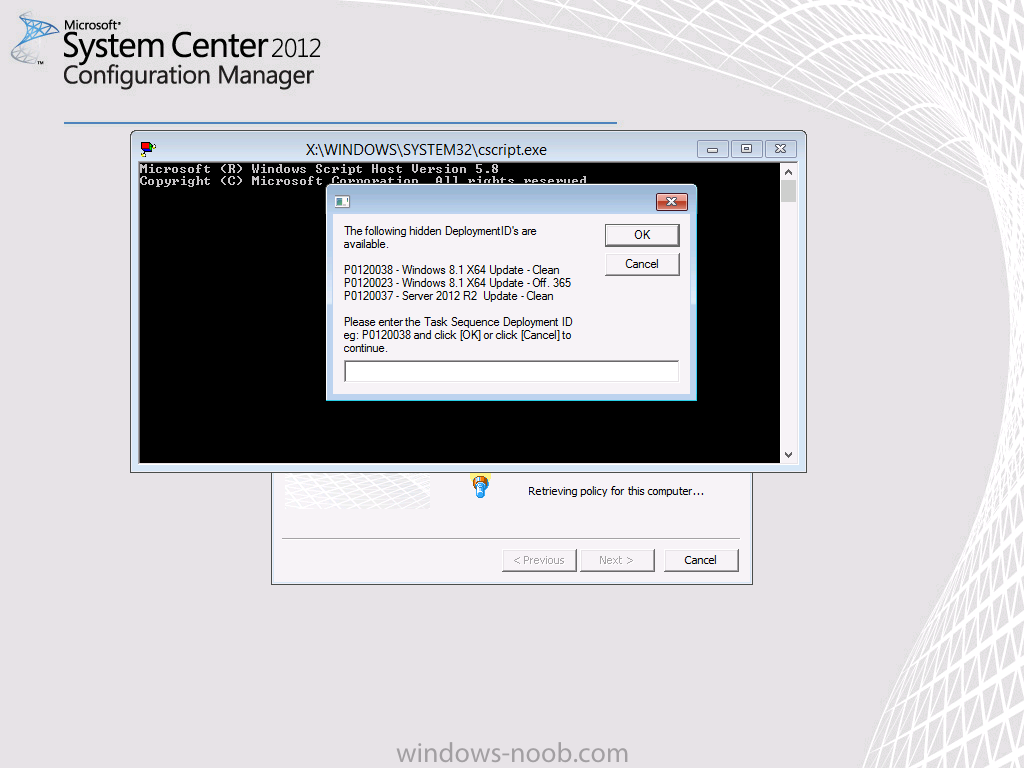Click "P0120037 - Server 2012 R2 Update - Clean"
The image size is (1024, 768).
click(448, 296)
